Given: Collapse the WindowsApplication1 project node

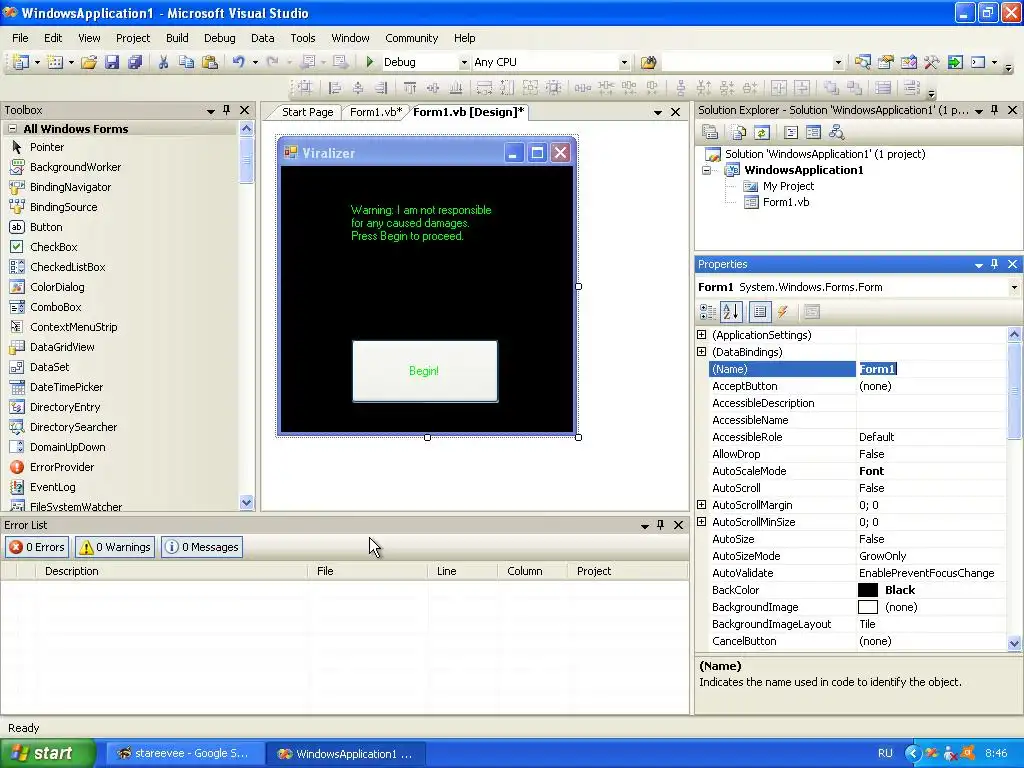Looking at the screenshot, I should (x=706, y=170).
